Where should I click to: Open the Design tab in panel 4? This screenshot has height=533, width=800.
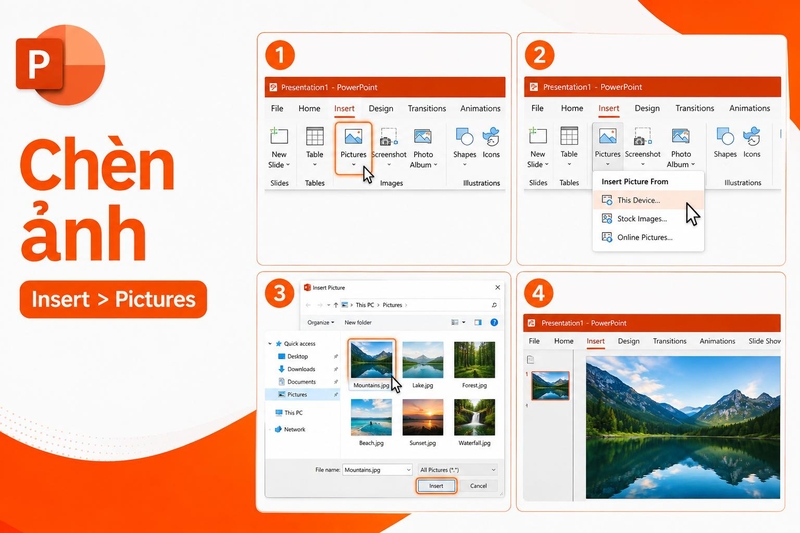coord(629,341)
